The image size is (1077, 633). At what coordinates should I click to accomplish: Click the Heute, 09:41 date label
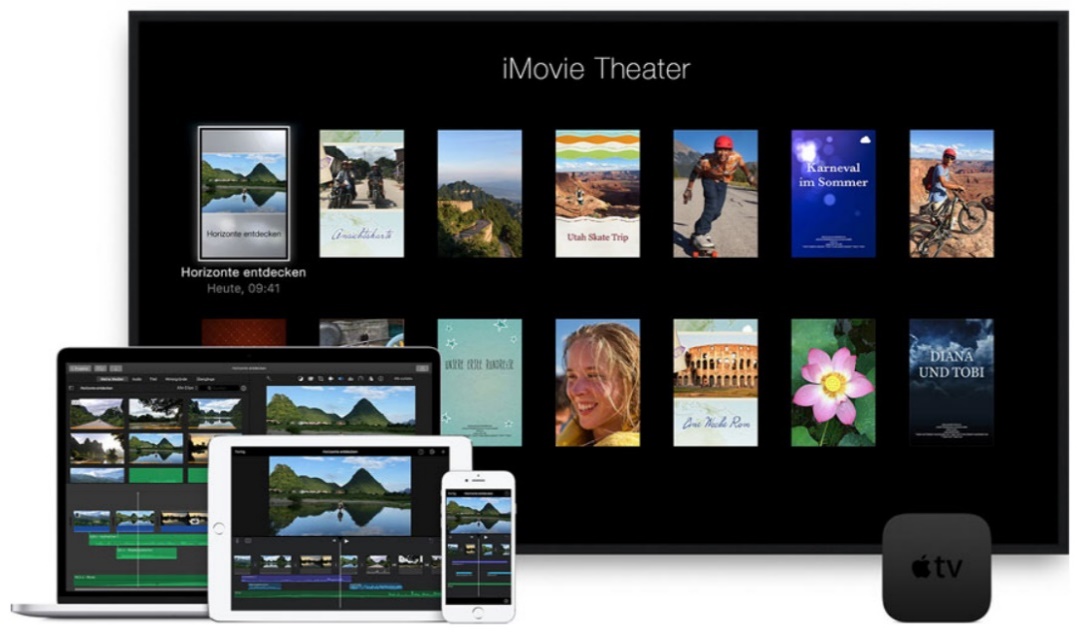(x=244, y=288)
